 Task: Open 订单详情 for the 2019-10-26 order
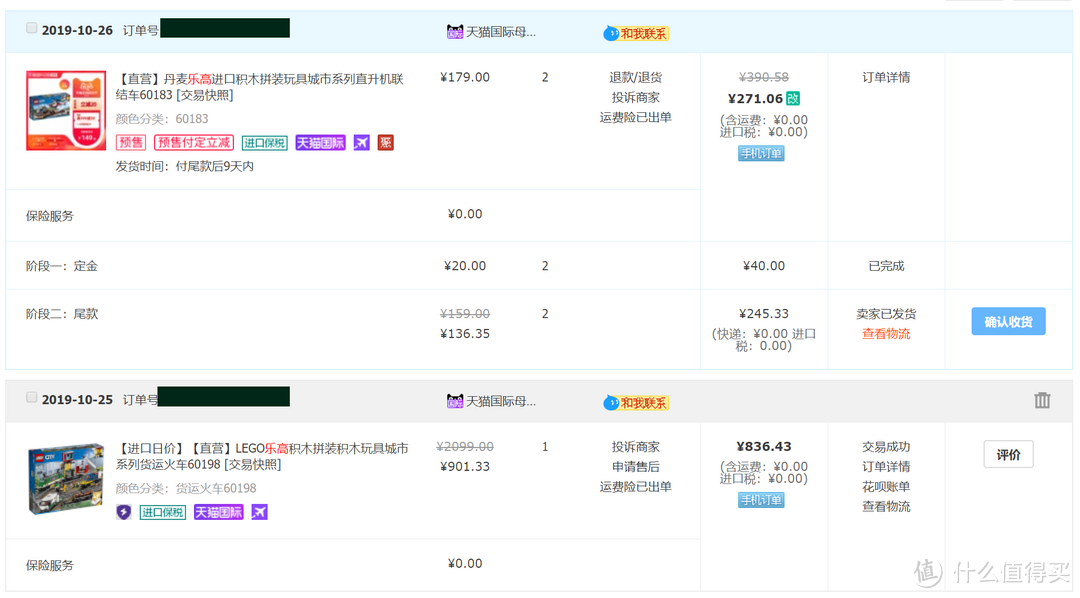[886, 77]
